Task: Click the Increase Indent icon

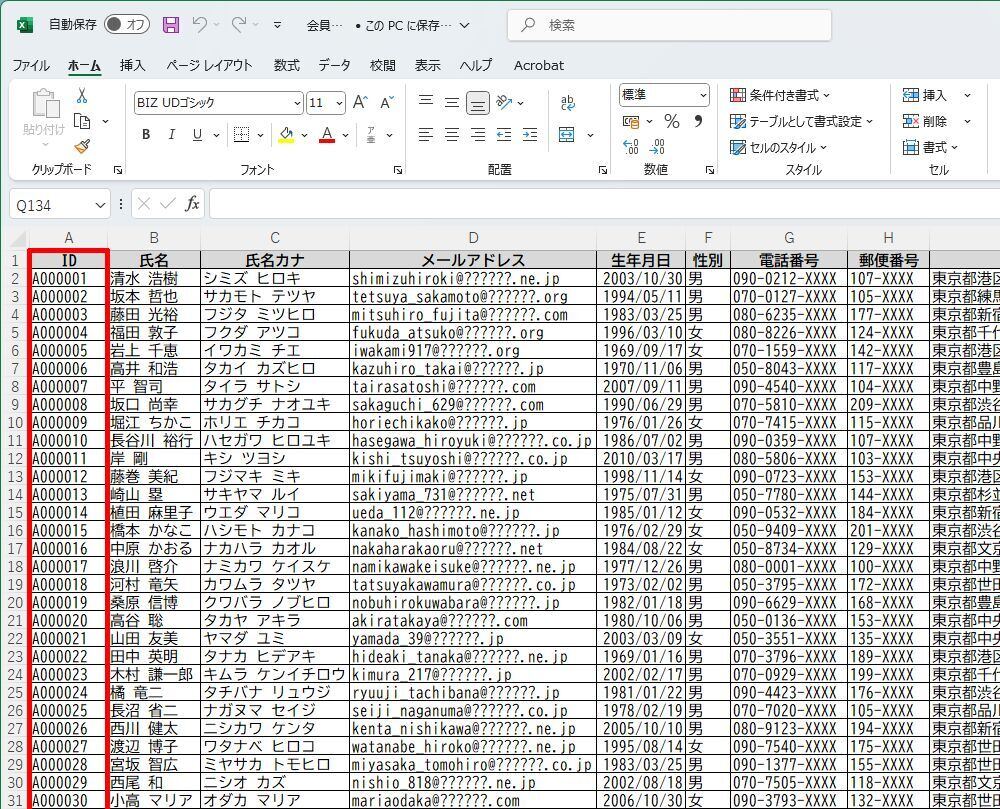Action: (x=530, y=135)
